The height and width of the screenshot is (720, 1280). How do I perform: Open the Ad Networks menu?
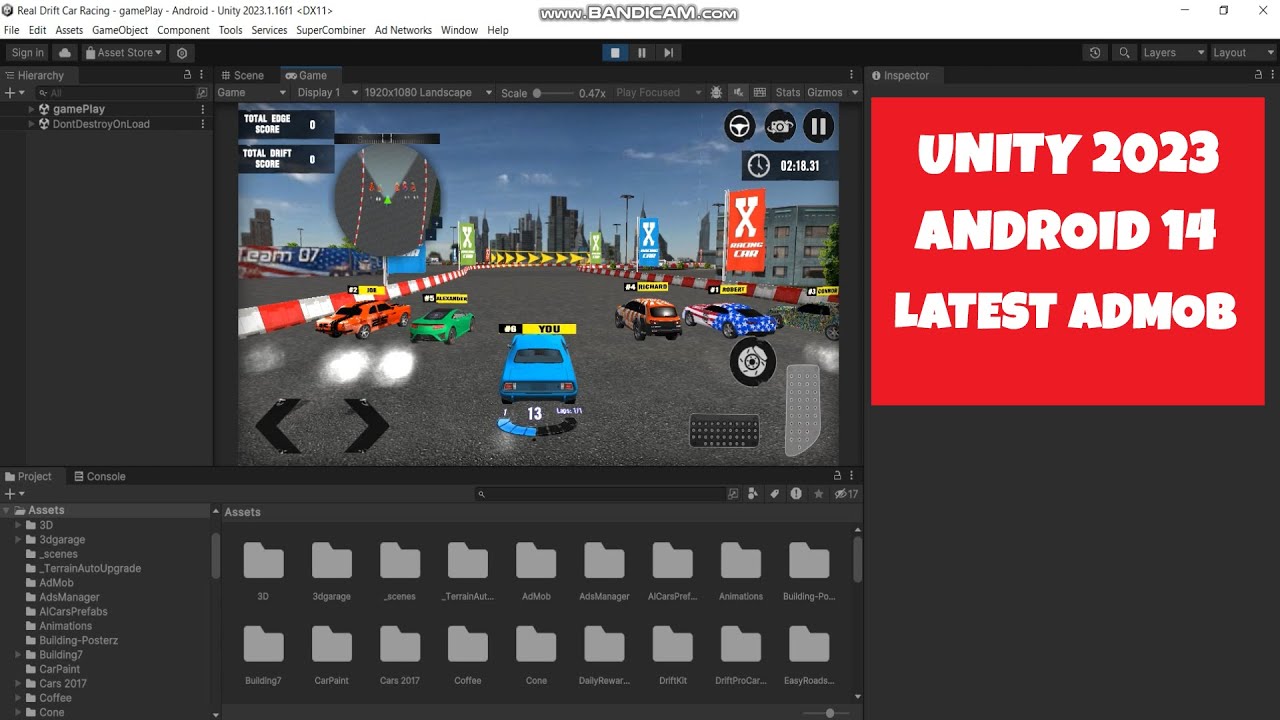[x=403, y=30]
